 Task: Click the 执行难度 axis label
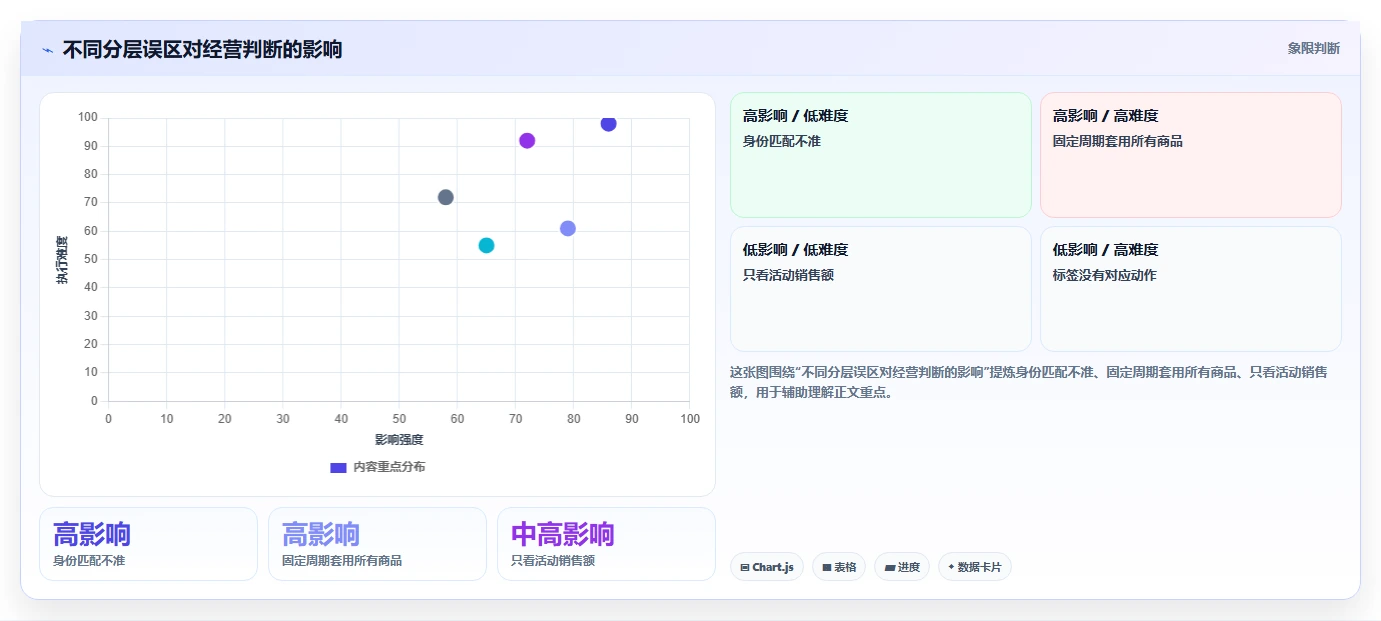[62, 260]
